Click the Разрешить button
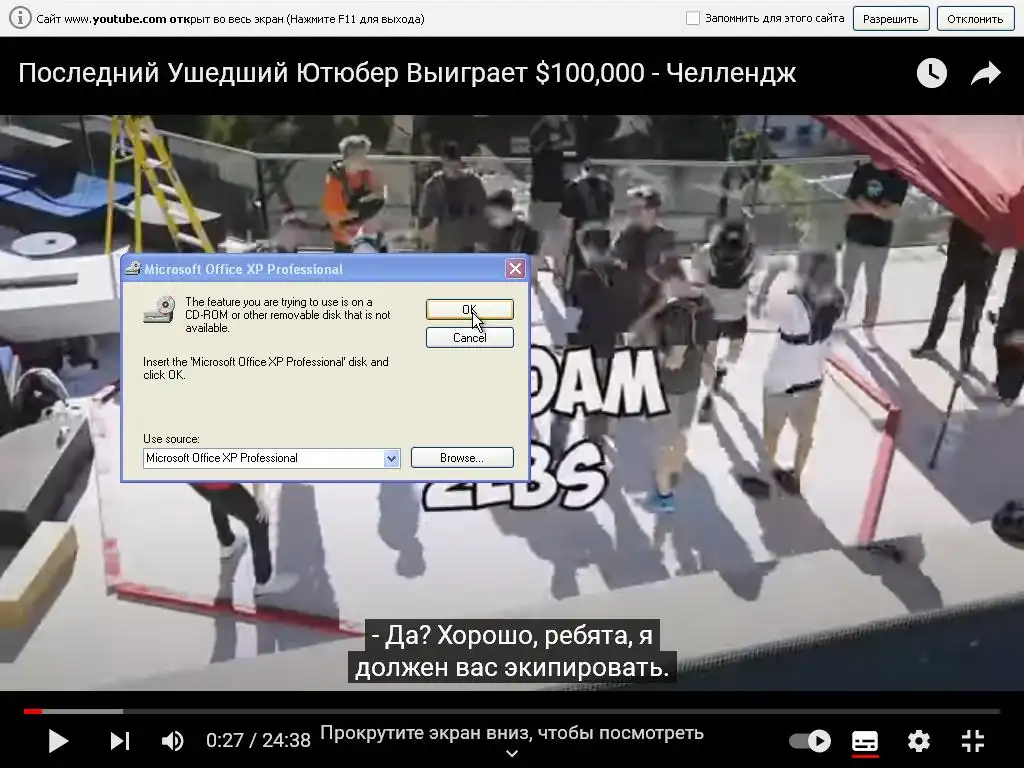The height and width of the screenshot is (768, 1024). 891,19
